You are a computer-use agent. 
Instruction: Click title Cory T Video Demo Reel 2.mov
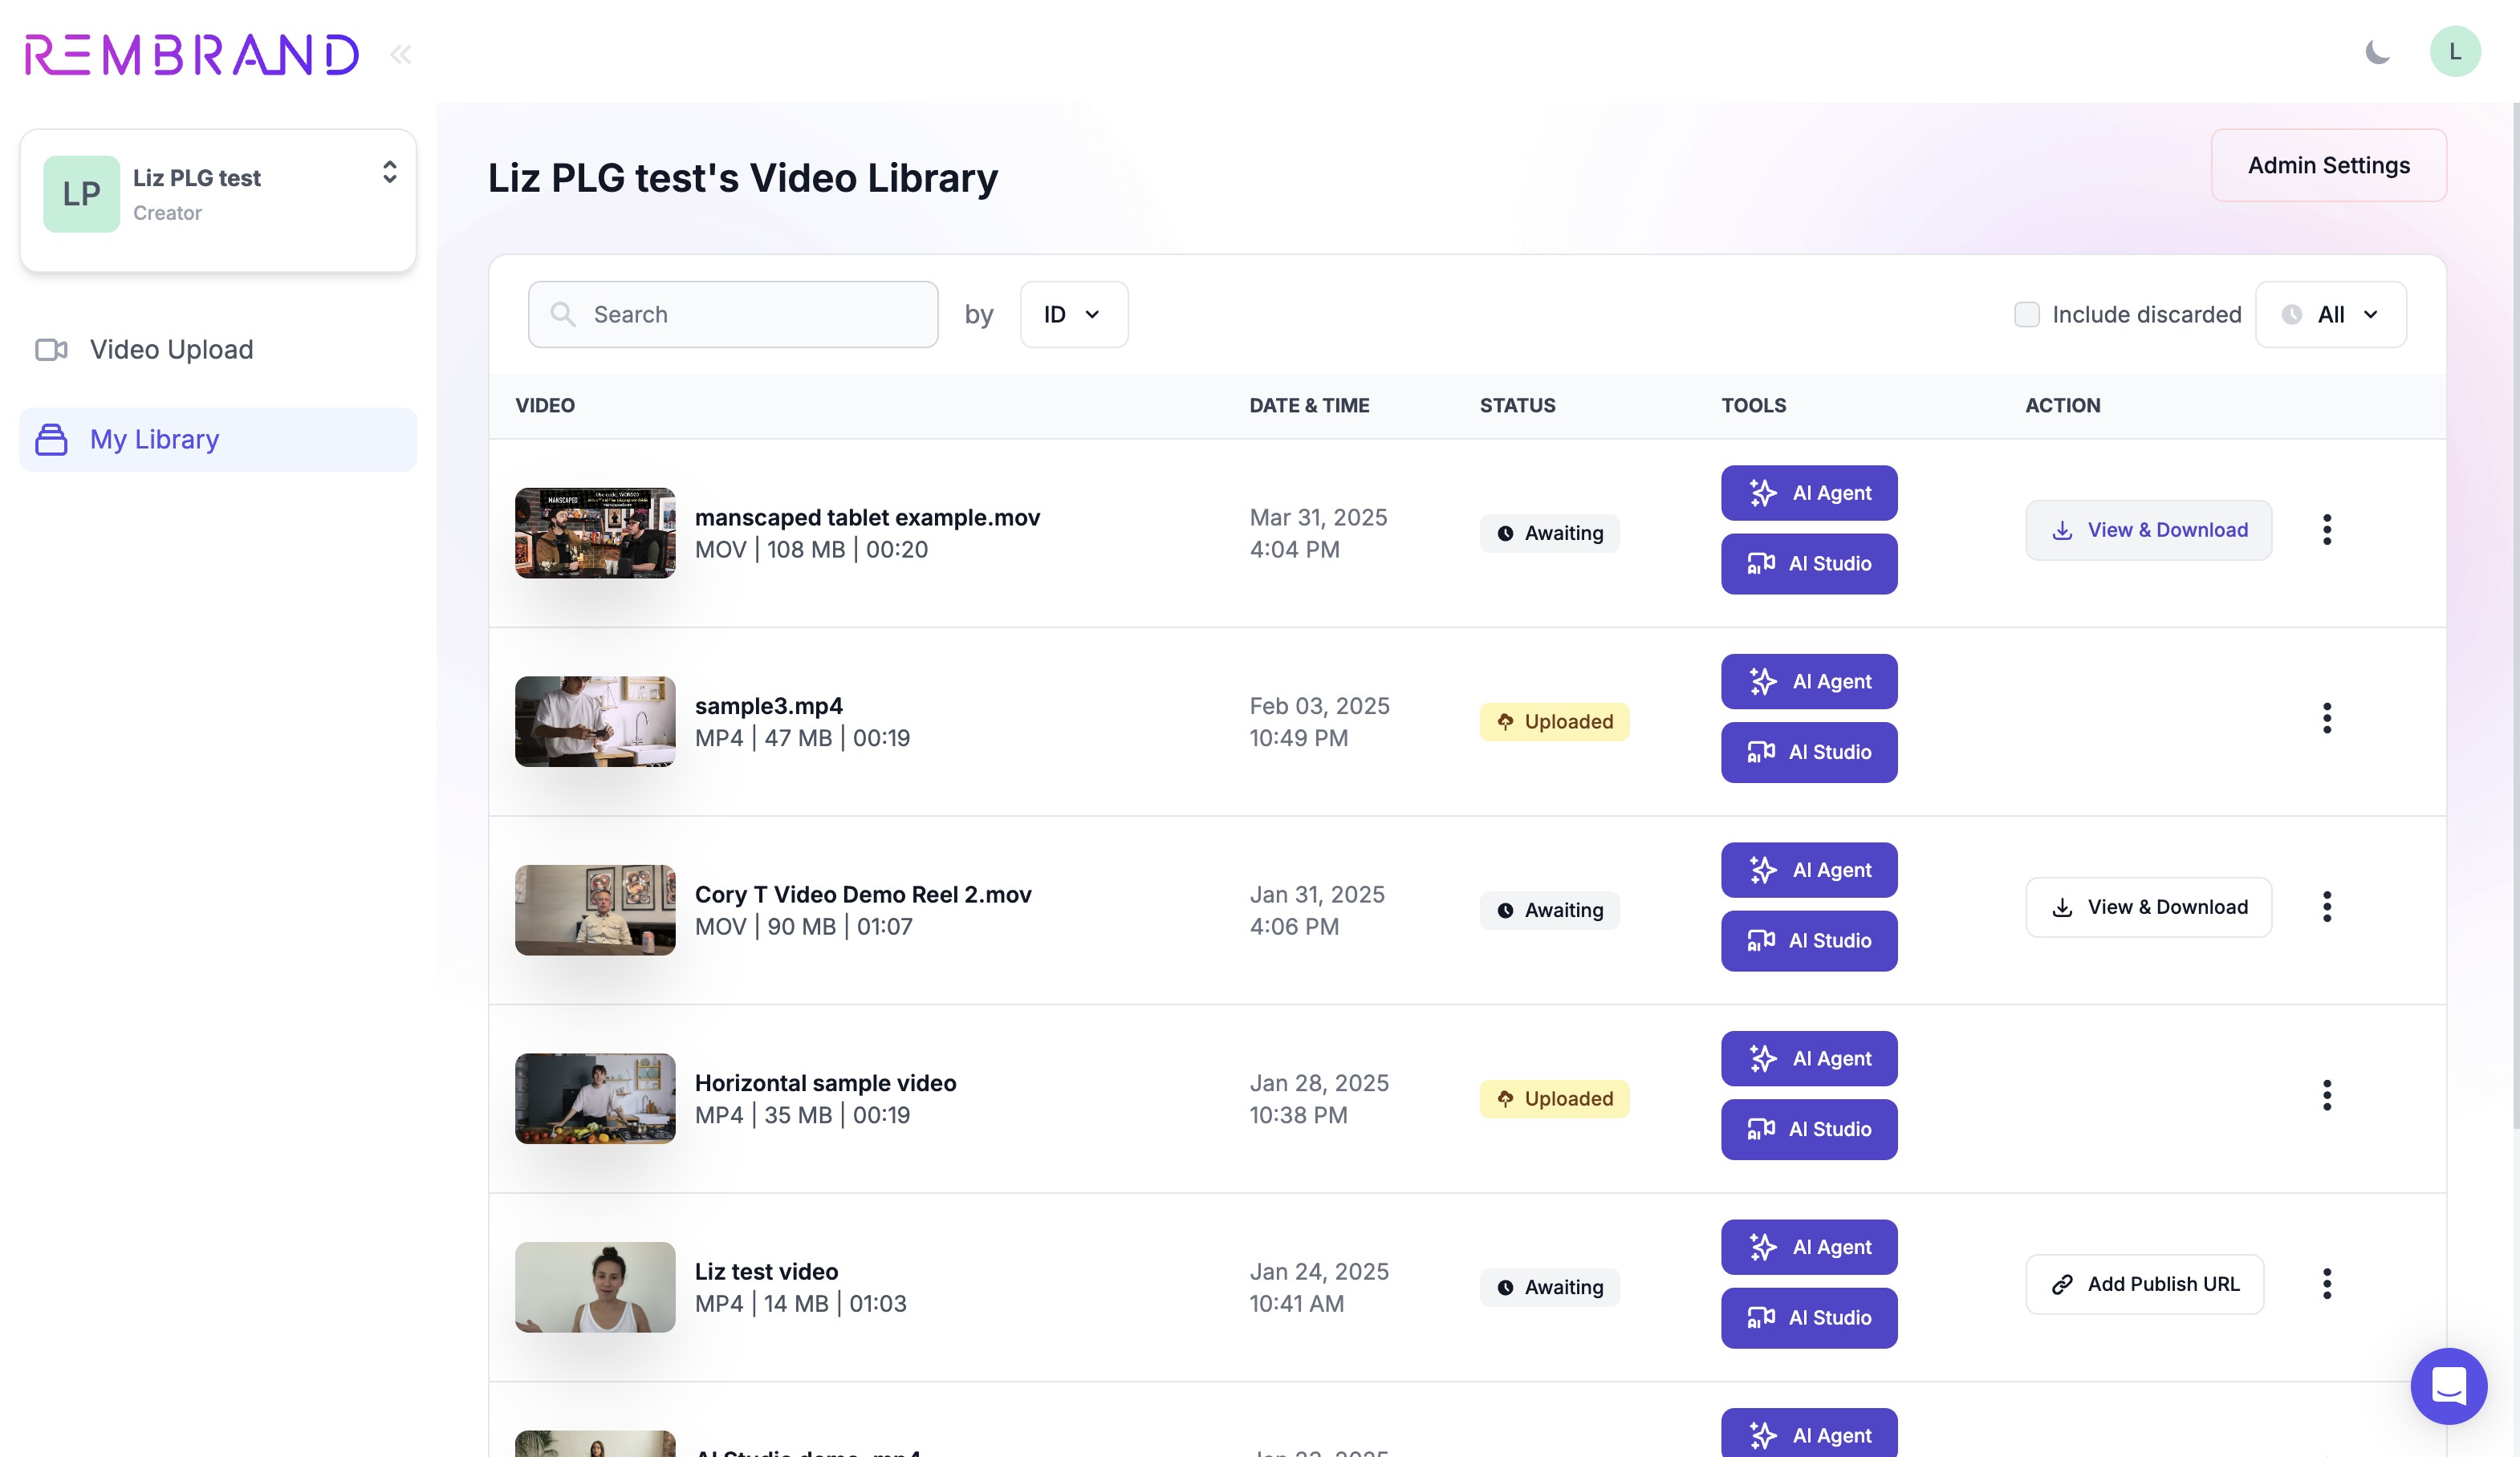[x=863, y=894]
